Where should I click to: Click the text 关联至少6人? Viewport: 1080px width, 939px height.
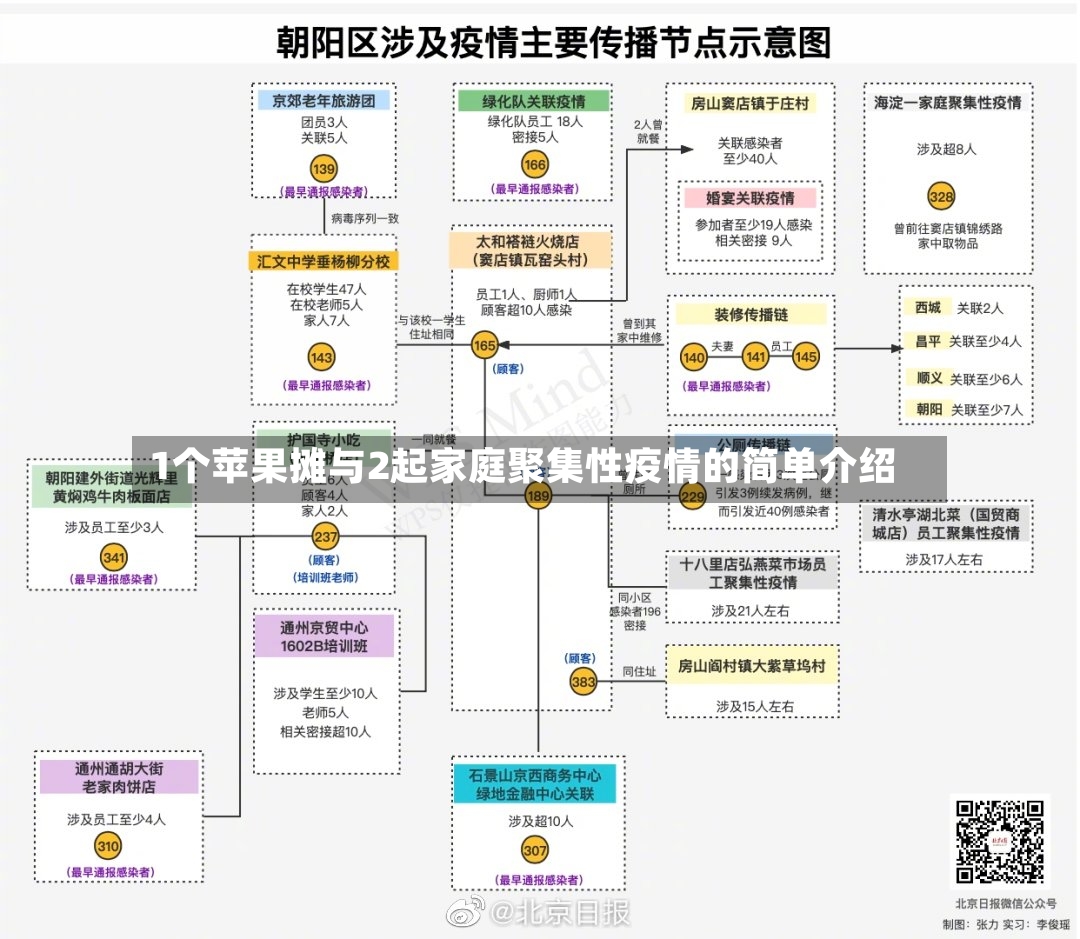point(986,379)
